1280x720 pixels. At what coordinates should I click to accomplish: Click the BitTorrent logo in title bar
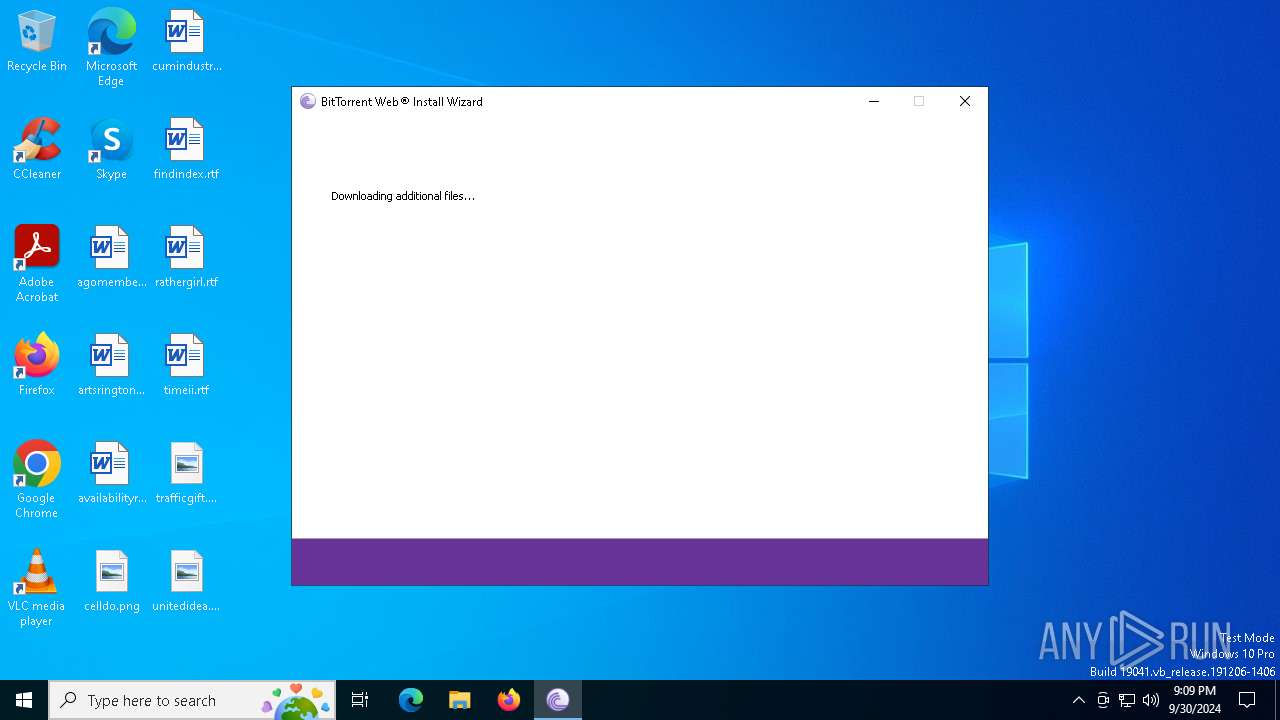click(x=308, y=101)
